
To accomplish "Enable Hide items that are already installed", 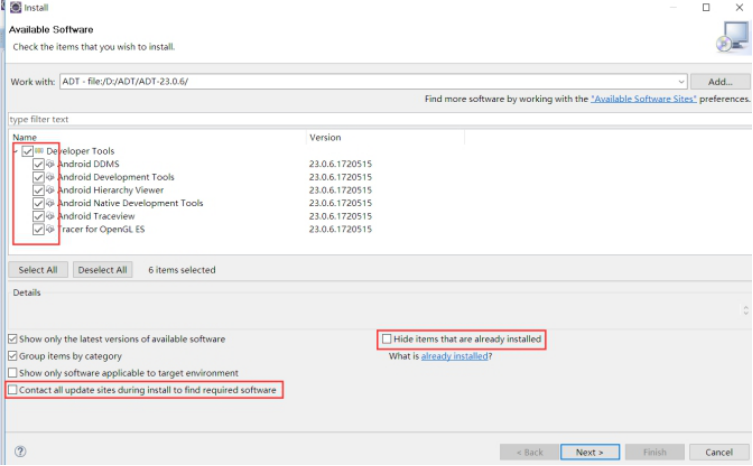I will [x=387, y=339].
